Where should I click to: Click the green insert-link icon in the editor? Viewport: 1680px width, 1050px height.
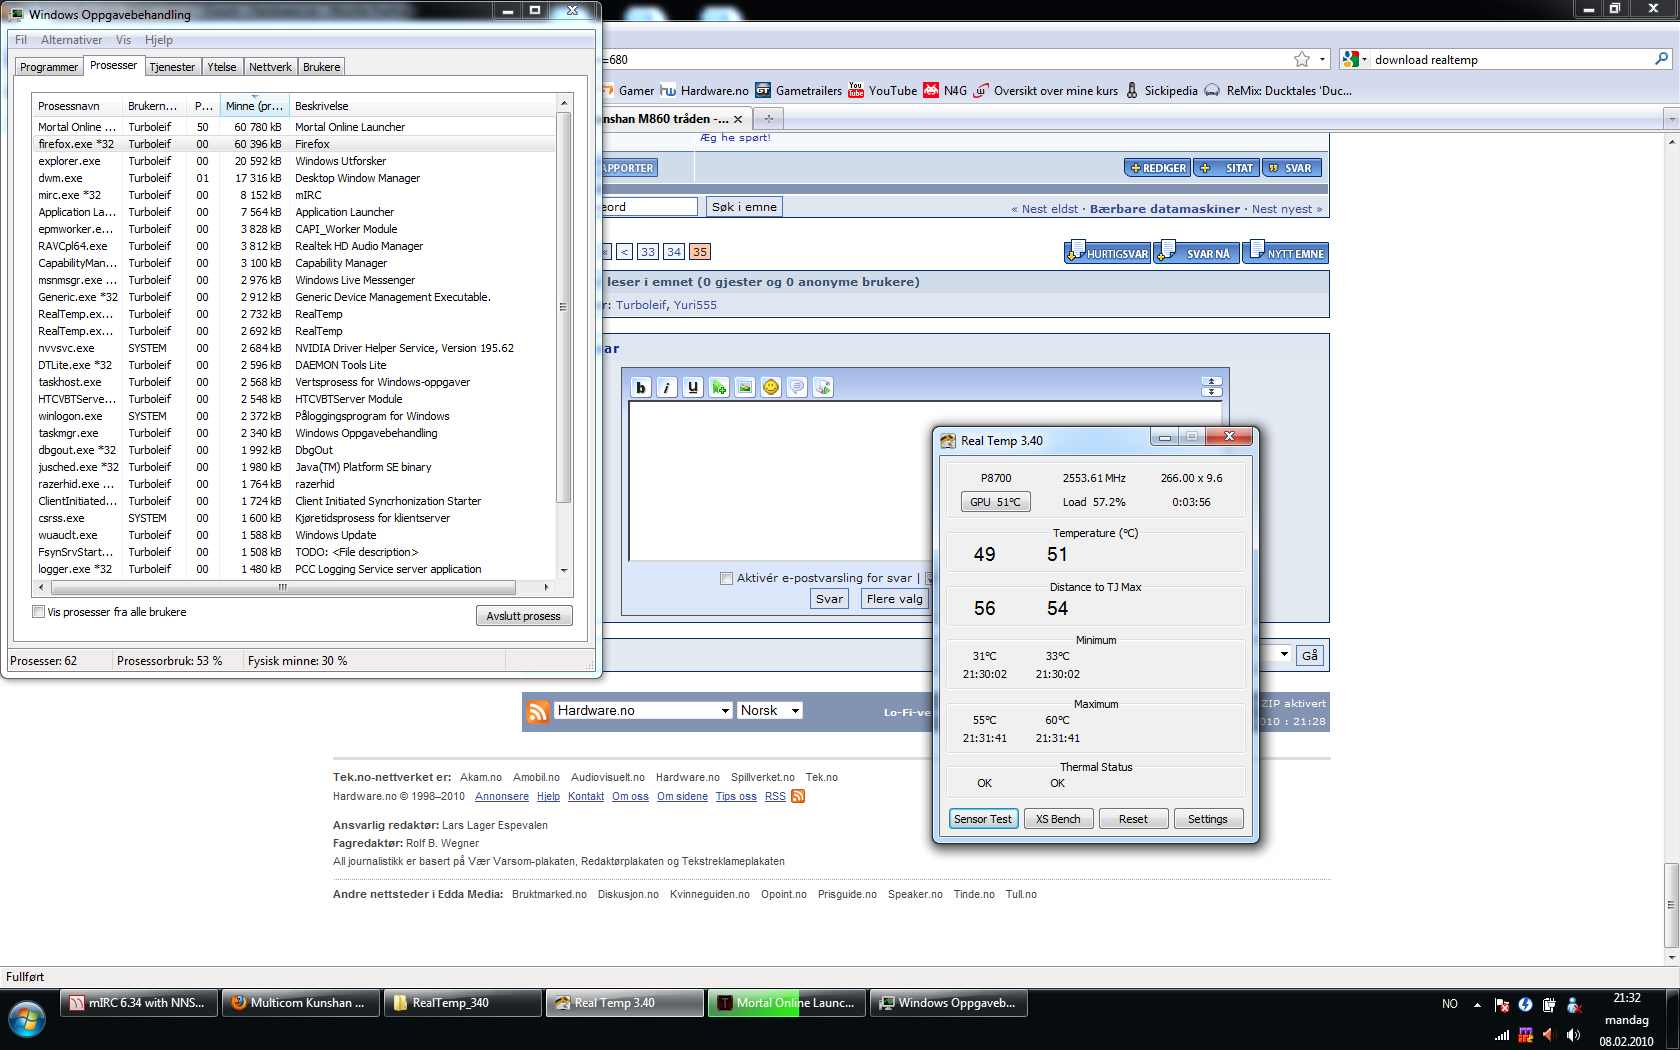(x=719, y=388)
